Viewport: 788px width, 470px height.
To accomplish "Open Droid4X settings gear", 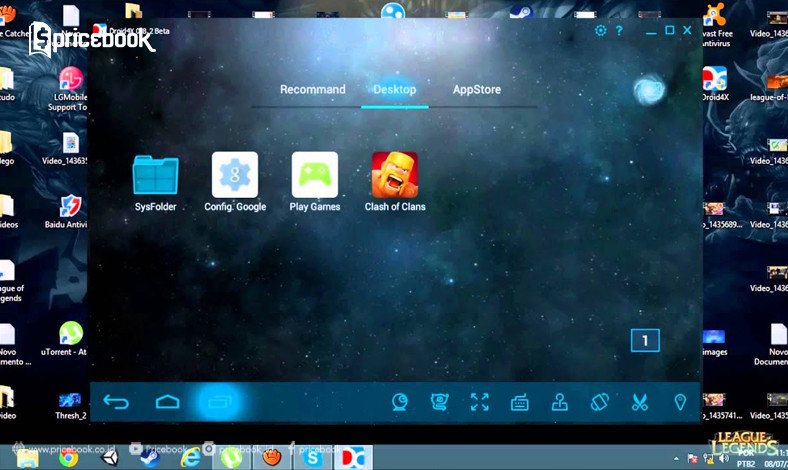I will (x=601, y=31).
